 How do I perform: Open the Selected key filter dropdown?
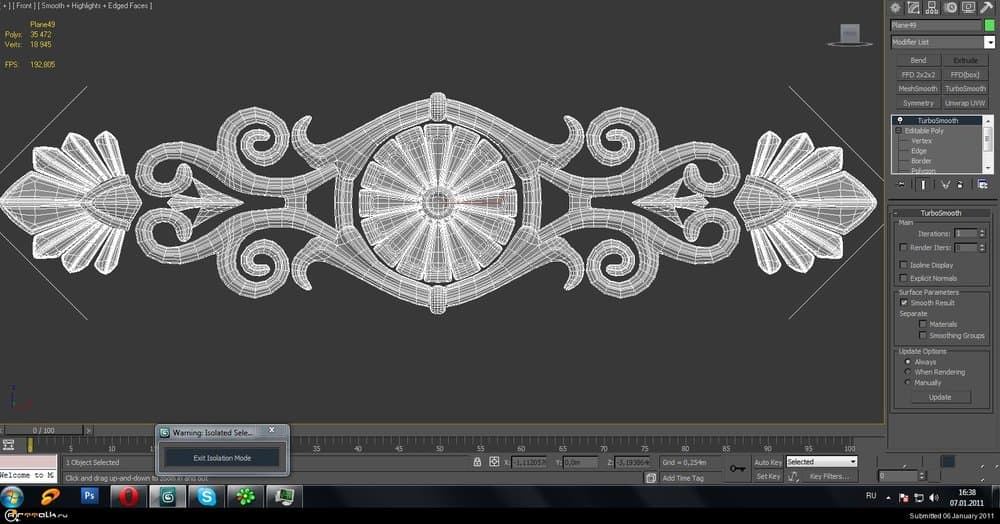pyautogui.click(x=821, y=462)
